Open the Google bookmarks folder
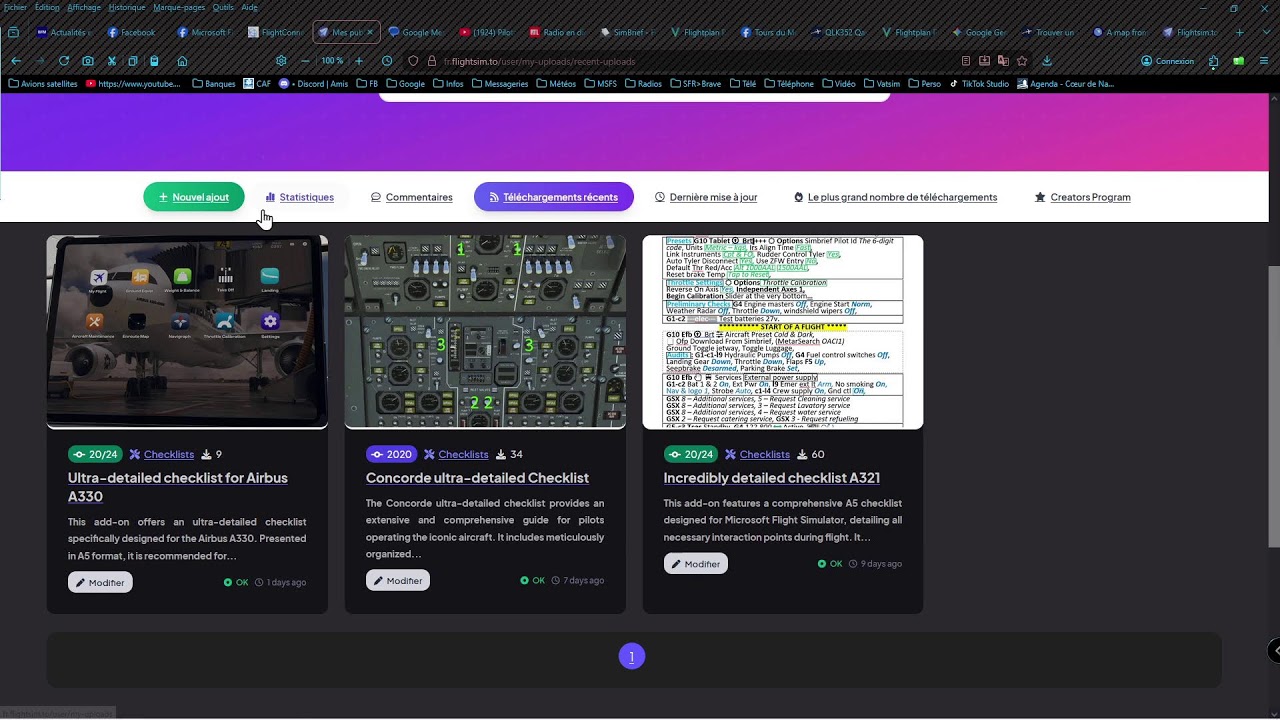Screen dimensions: 1280x720 [x=406, y=84]
